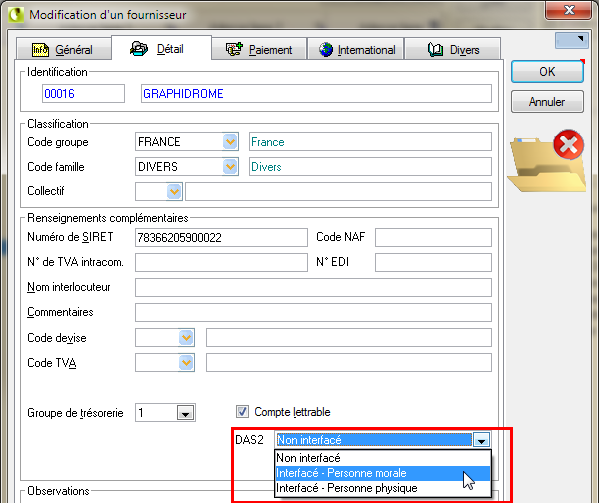The height and width of the screenshot is (503, 599).
Task: Click the folder with red cross icon
Action: 547,160
